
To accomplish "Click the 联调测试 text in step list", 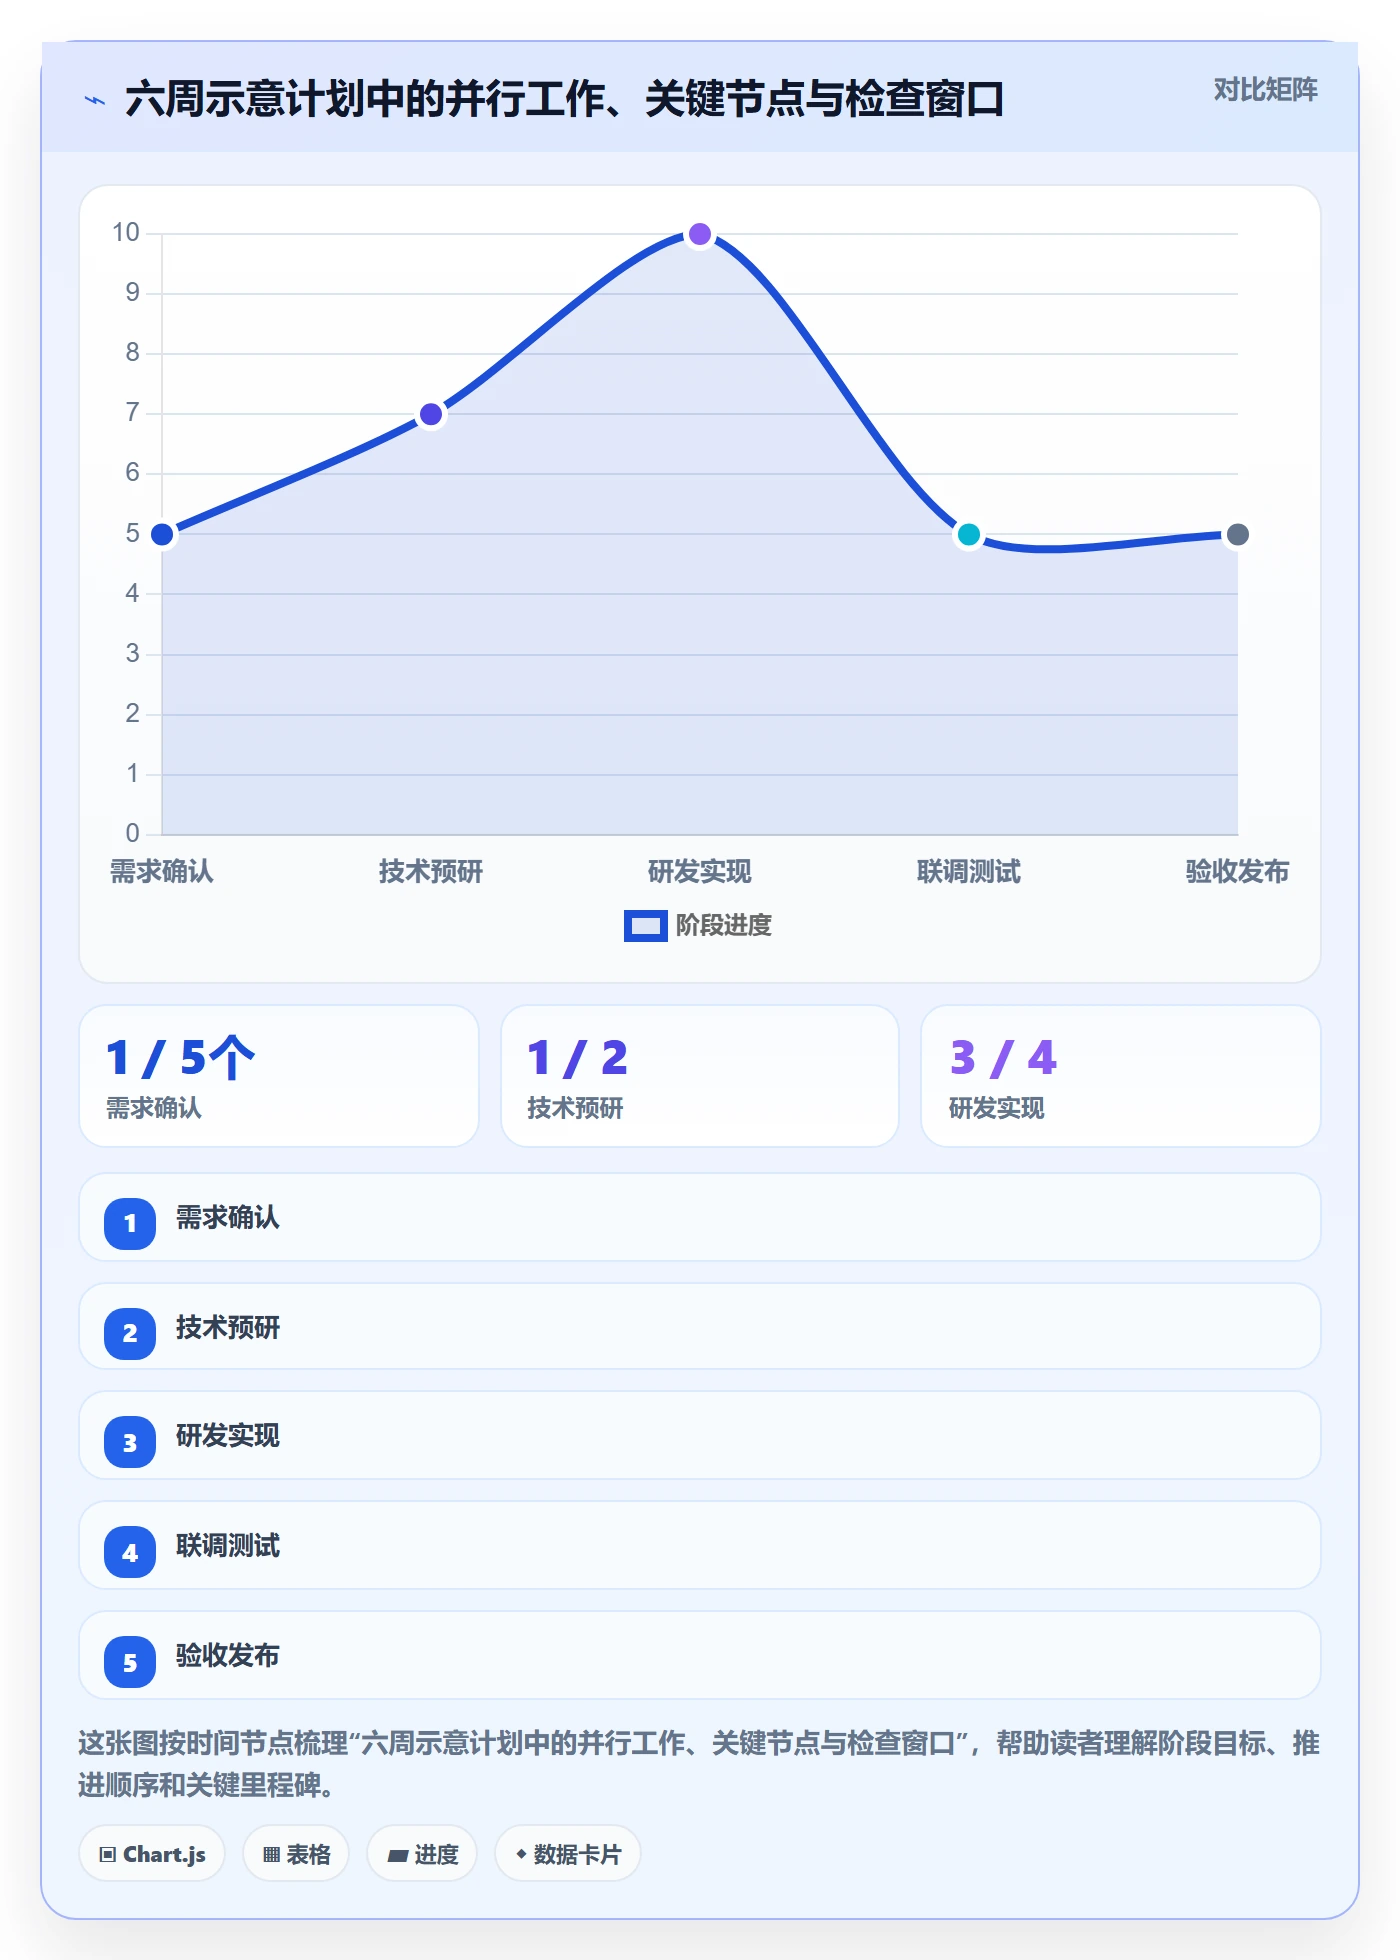I will 228,1546.
